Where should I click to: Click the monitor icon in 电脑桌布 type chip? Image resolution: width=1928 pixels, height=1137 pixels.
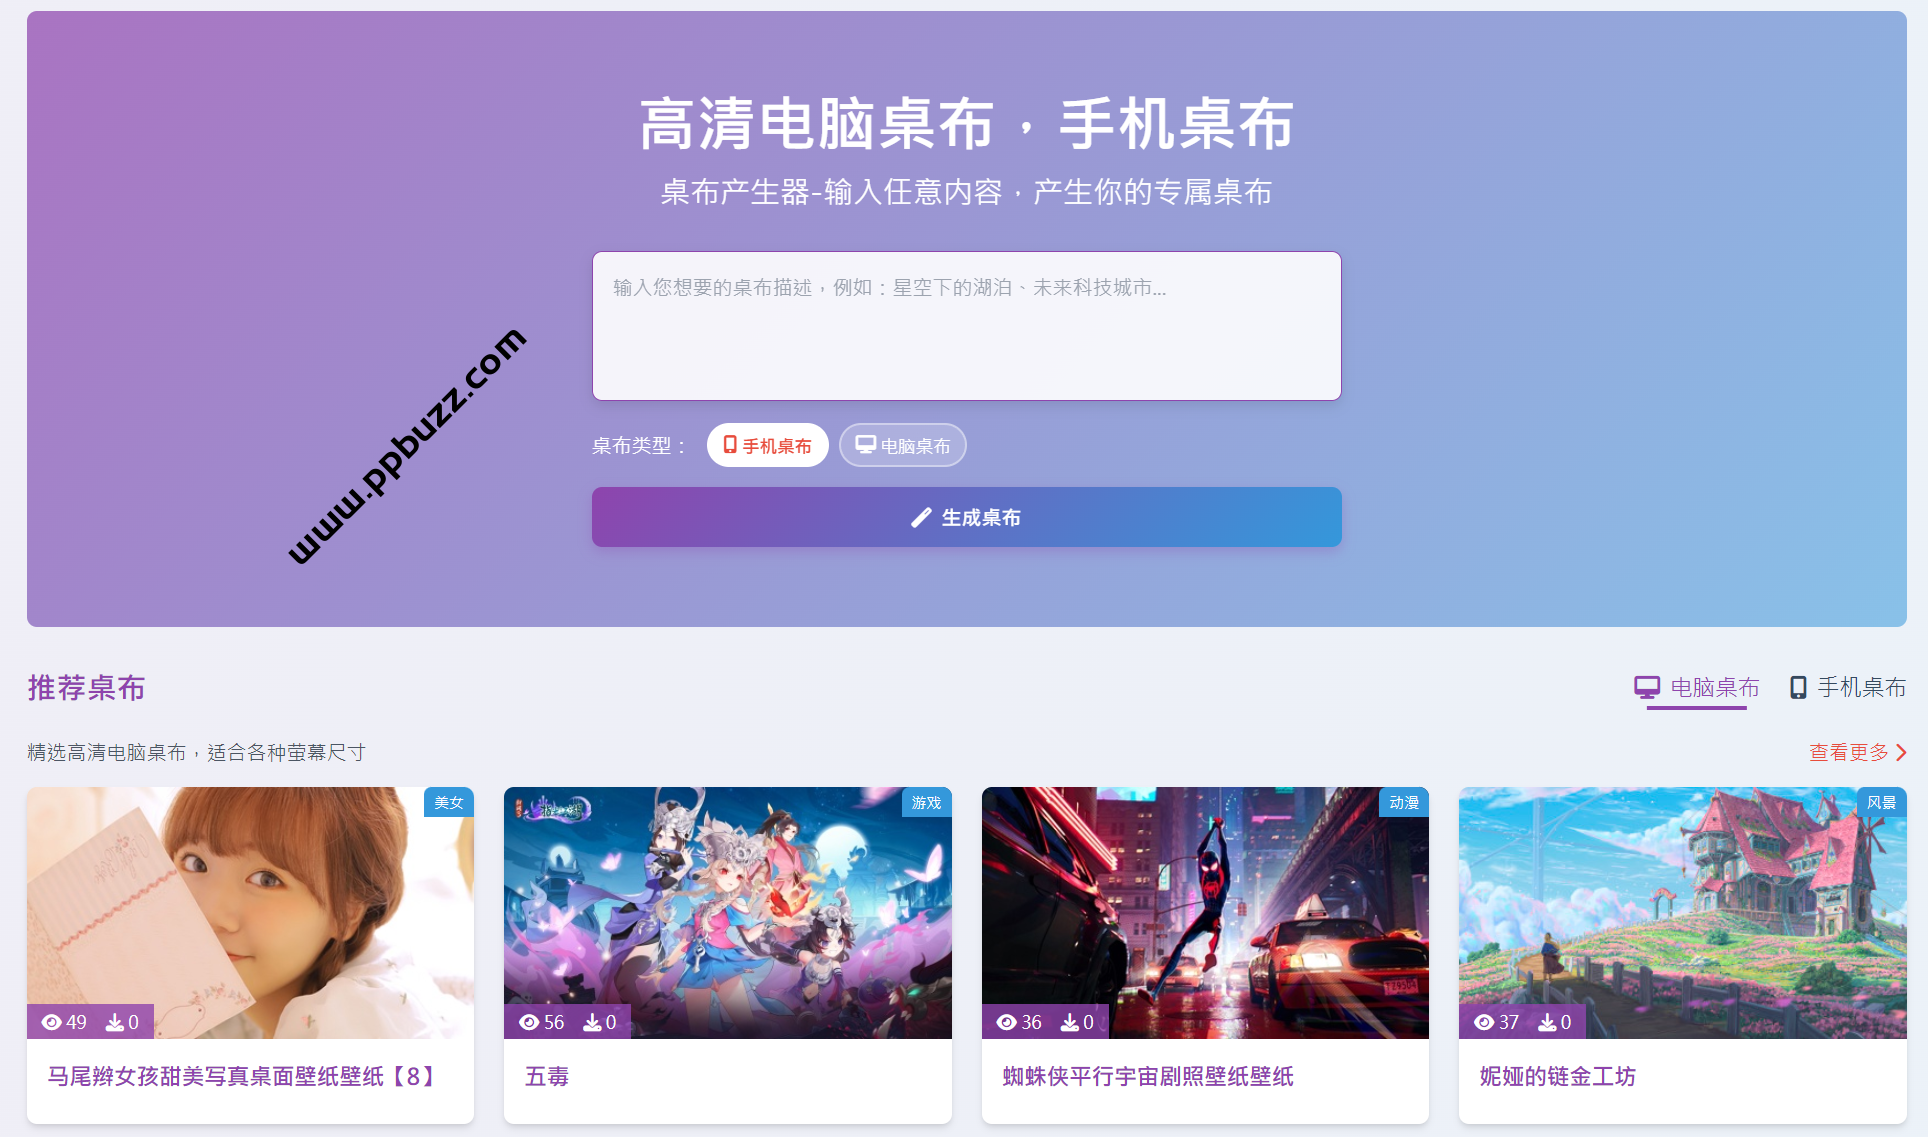pyautogui.click(x=866, y=445)
